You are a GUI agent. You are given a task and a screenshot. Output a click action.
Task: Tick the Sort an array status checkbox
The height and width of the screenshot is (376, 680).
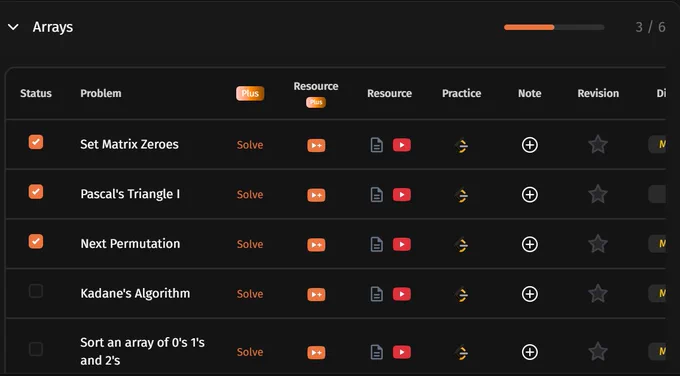pos(36,349)
